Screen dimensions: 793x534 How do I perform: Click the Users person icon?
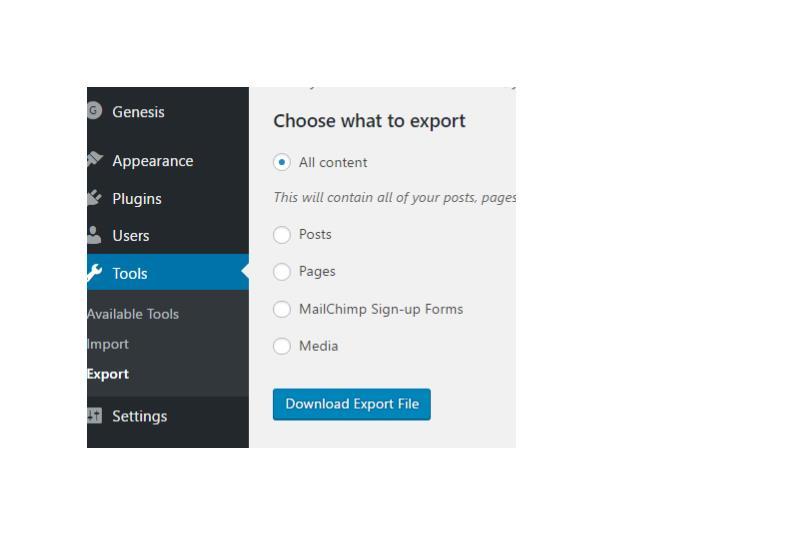(x=95, y=235)
